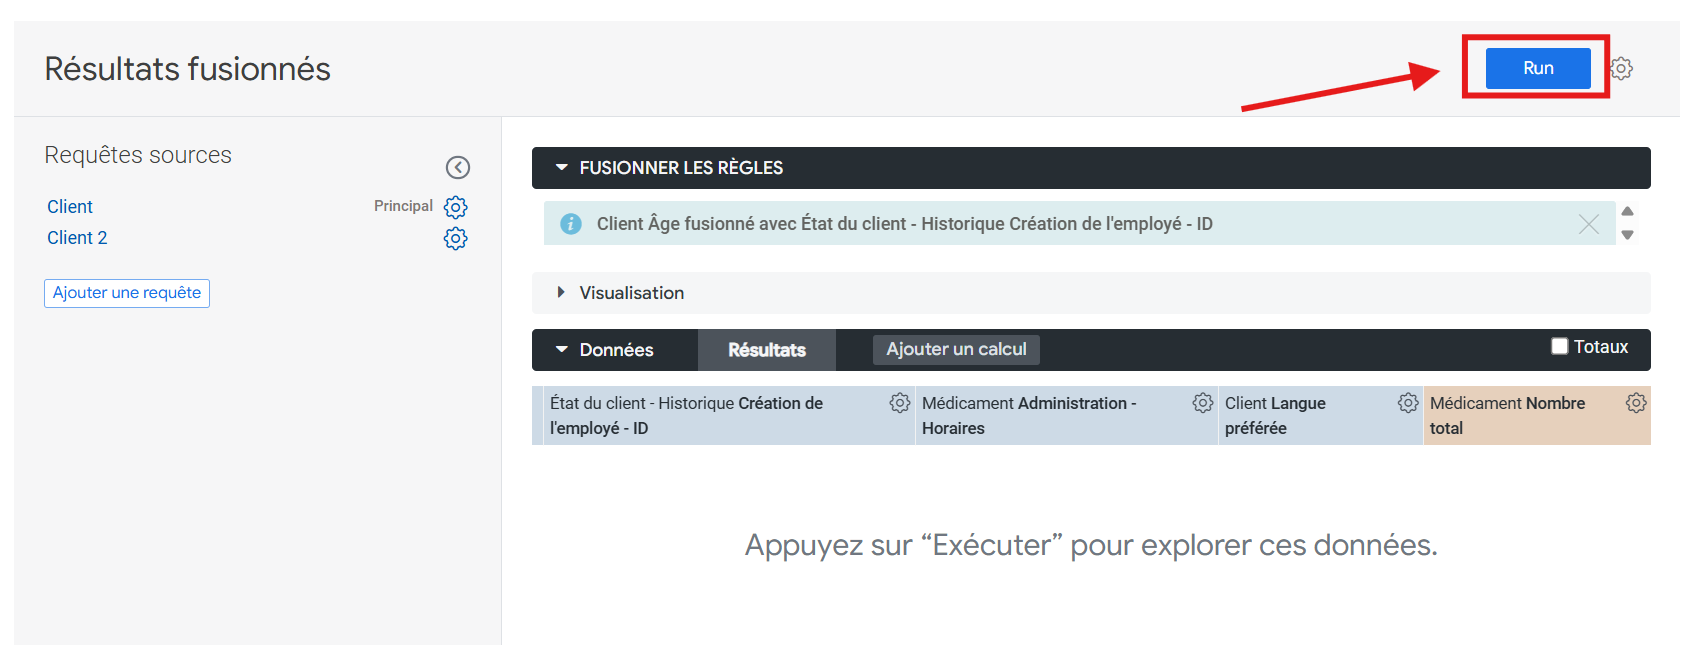Image resolution: width=1693 pixels, height=645 pixels.
Task: Open gear for Médicament Nombre total column
Action: pos(1636,403)
